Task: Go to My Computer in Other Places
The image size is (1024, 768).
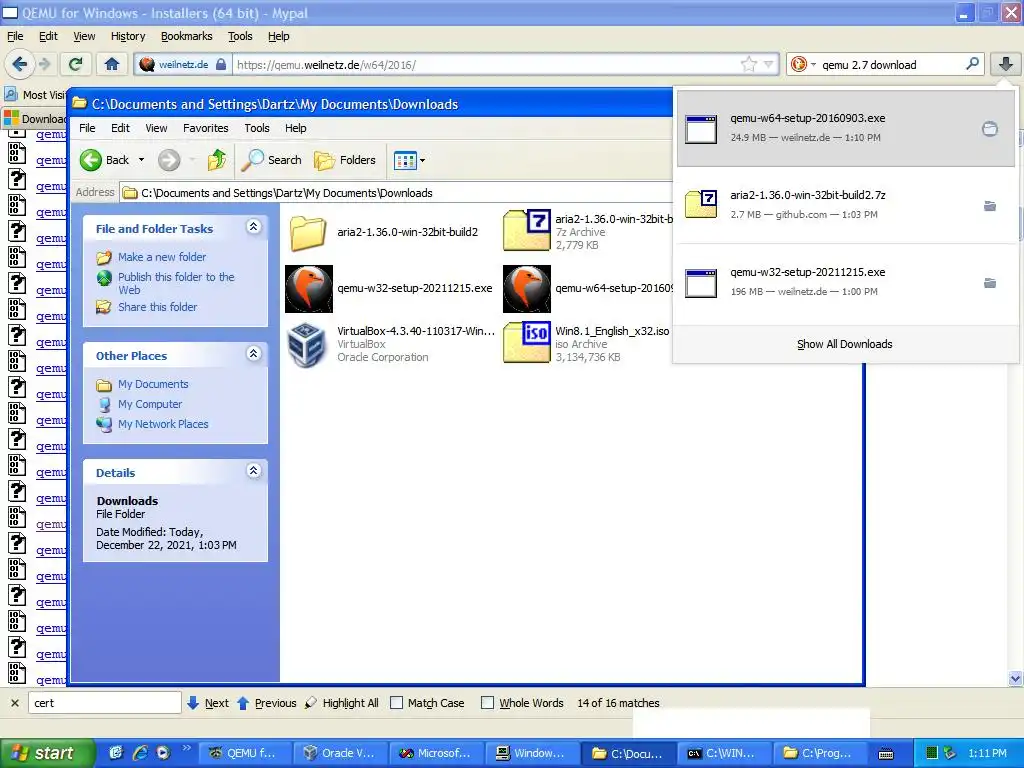Action: click(150, 404)
